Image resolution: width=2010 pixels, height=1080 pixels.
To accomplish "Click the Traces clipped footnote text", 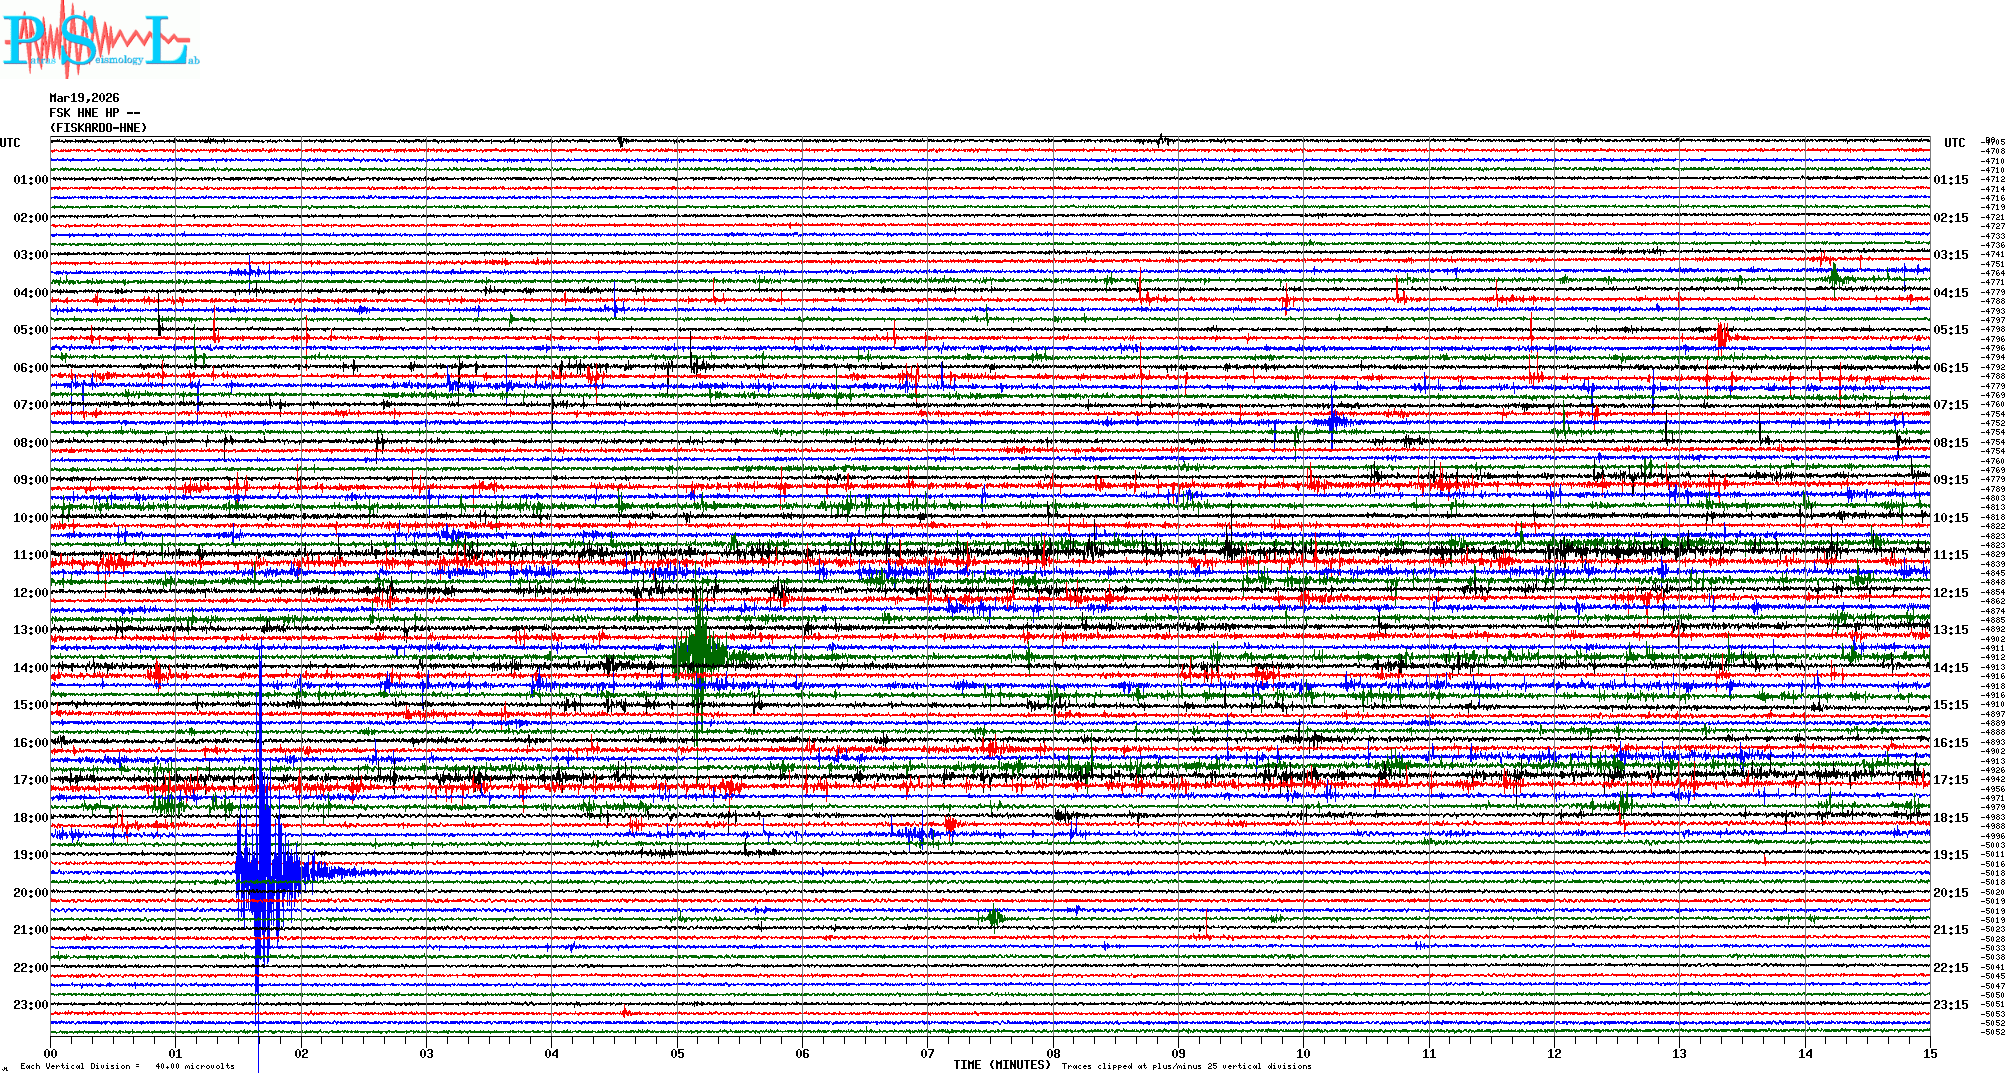I will (1186, 1066).
